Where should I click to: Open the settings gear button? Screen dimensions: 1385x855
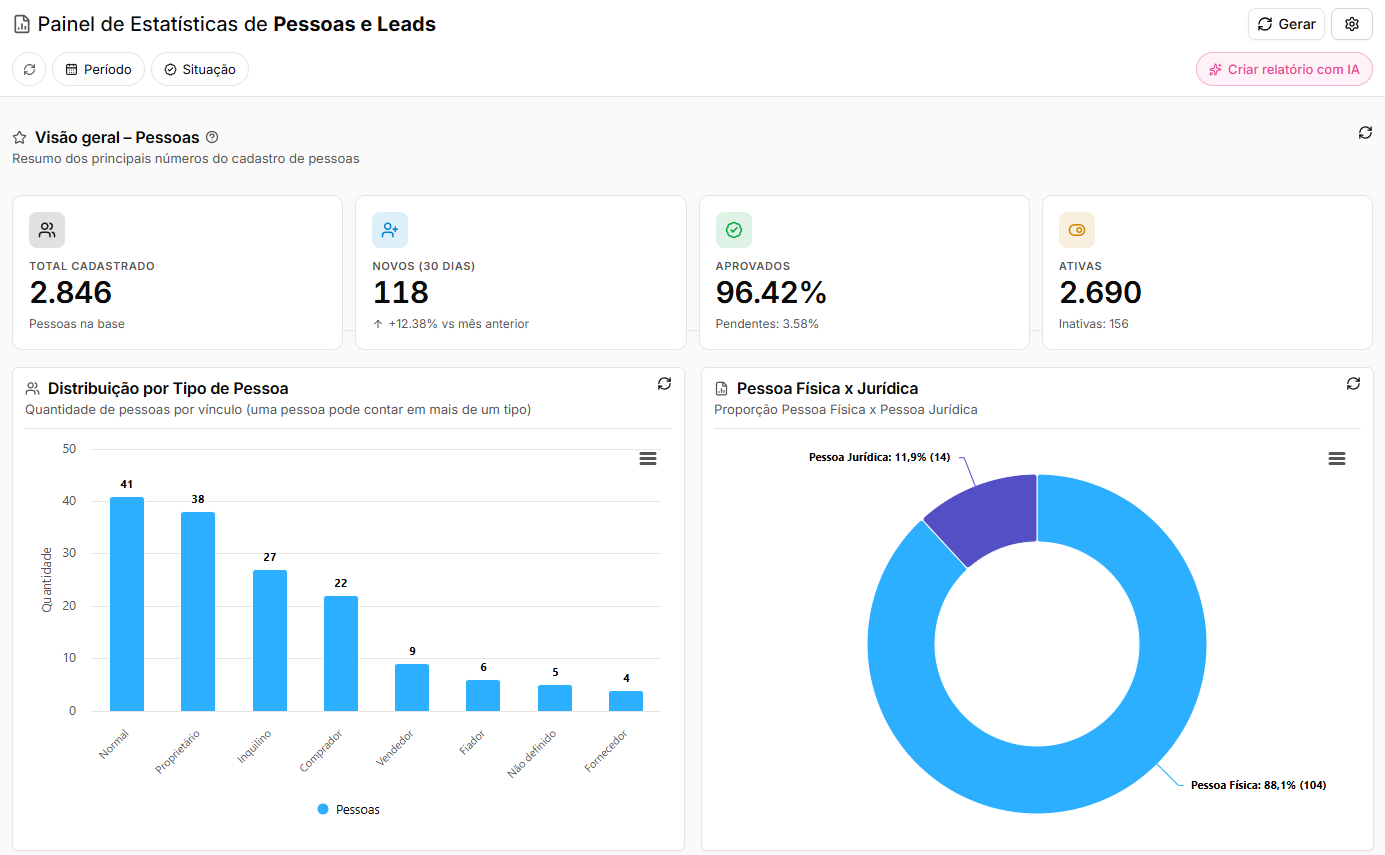pos(1352,24)
